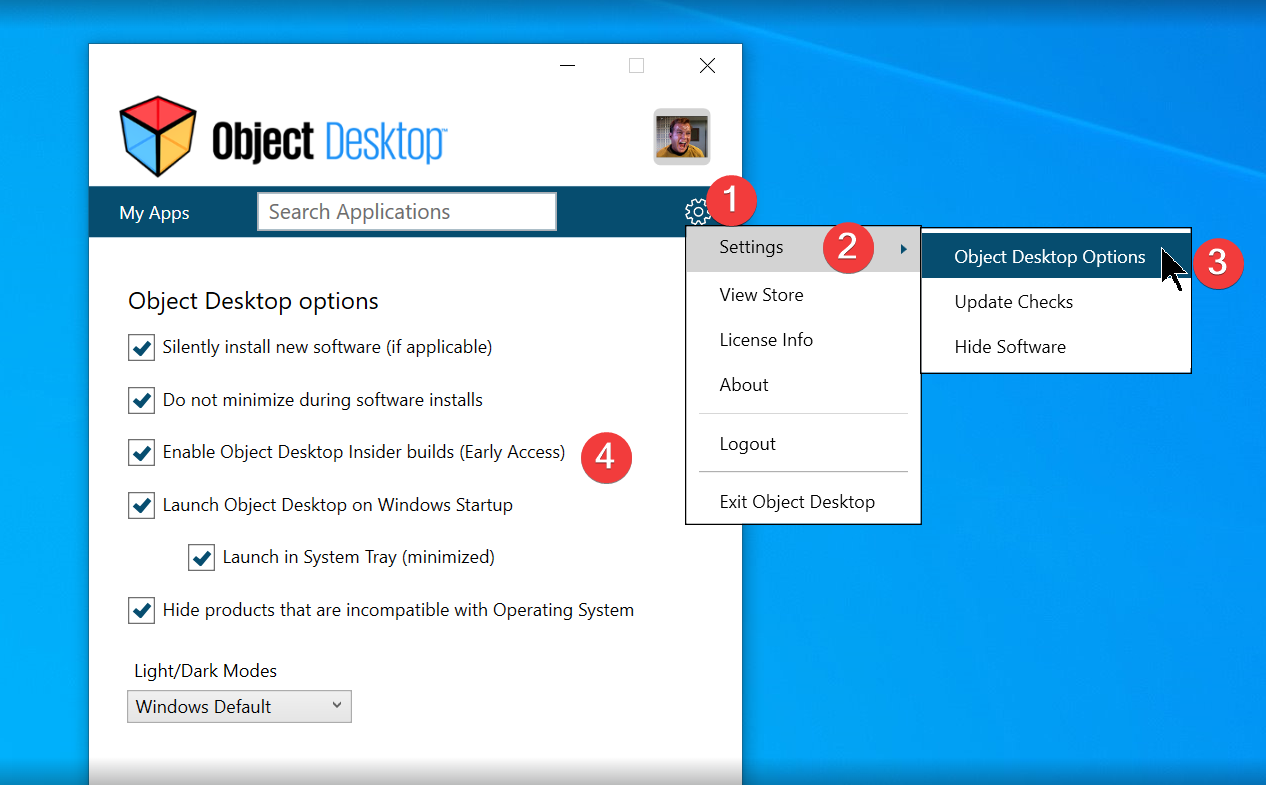Viewport: 1266px width, 785px height.
Task: Click the Object Desktop cube logo
Action: tap(157, 137)
